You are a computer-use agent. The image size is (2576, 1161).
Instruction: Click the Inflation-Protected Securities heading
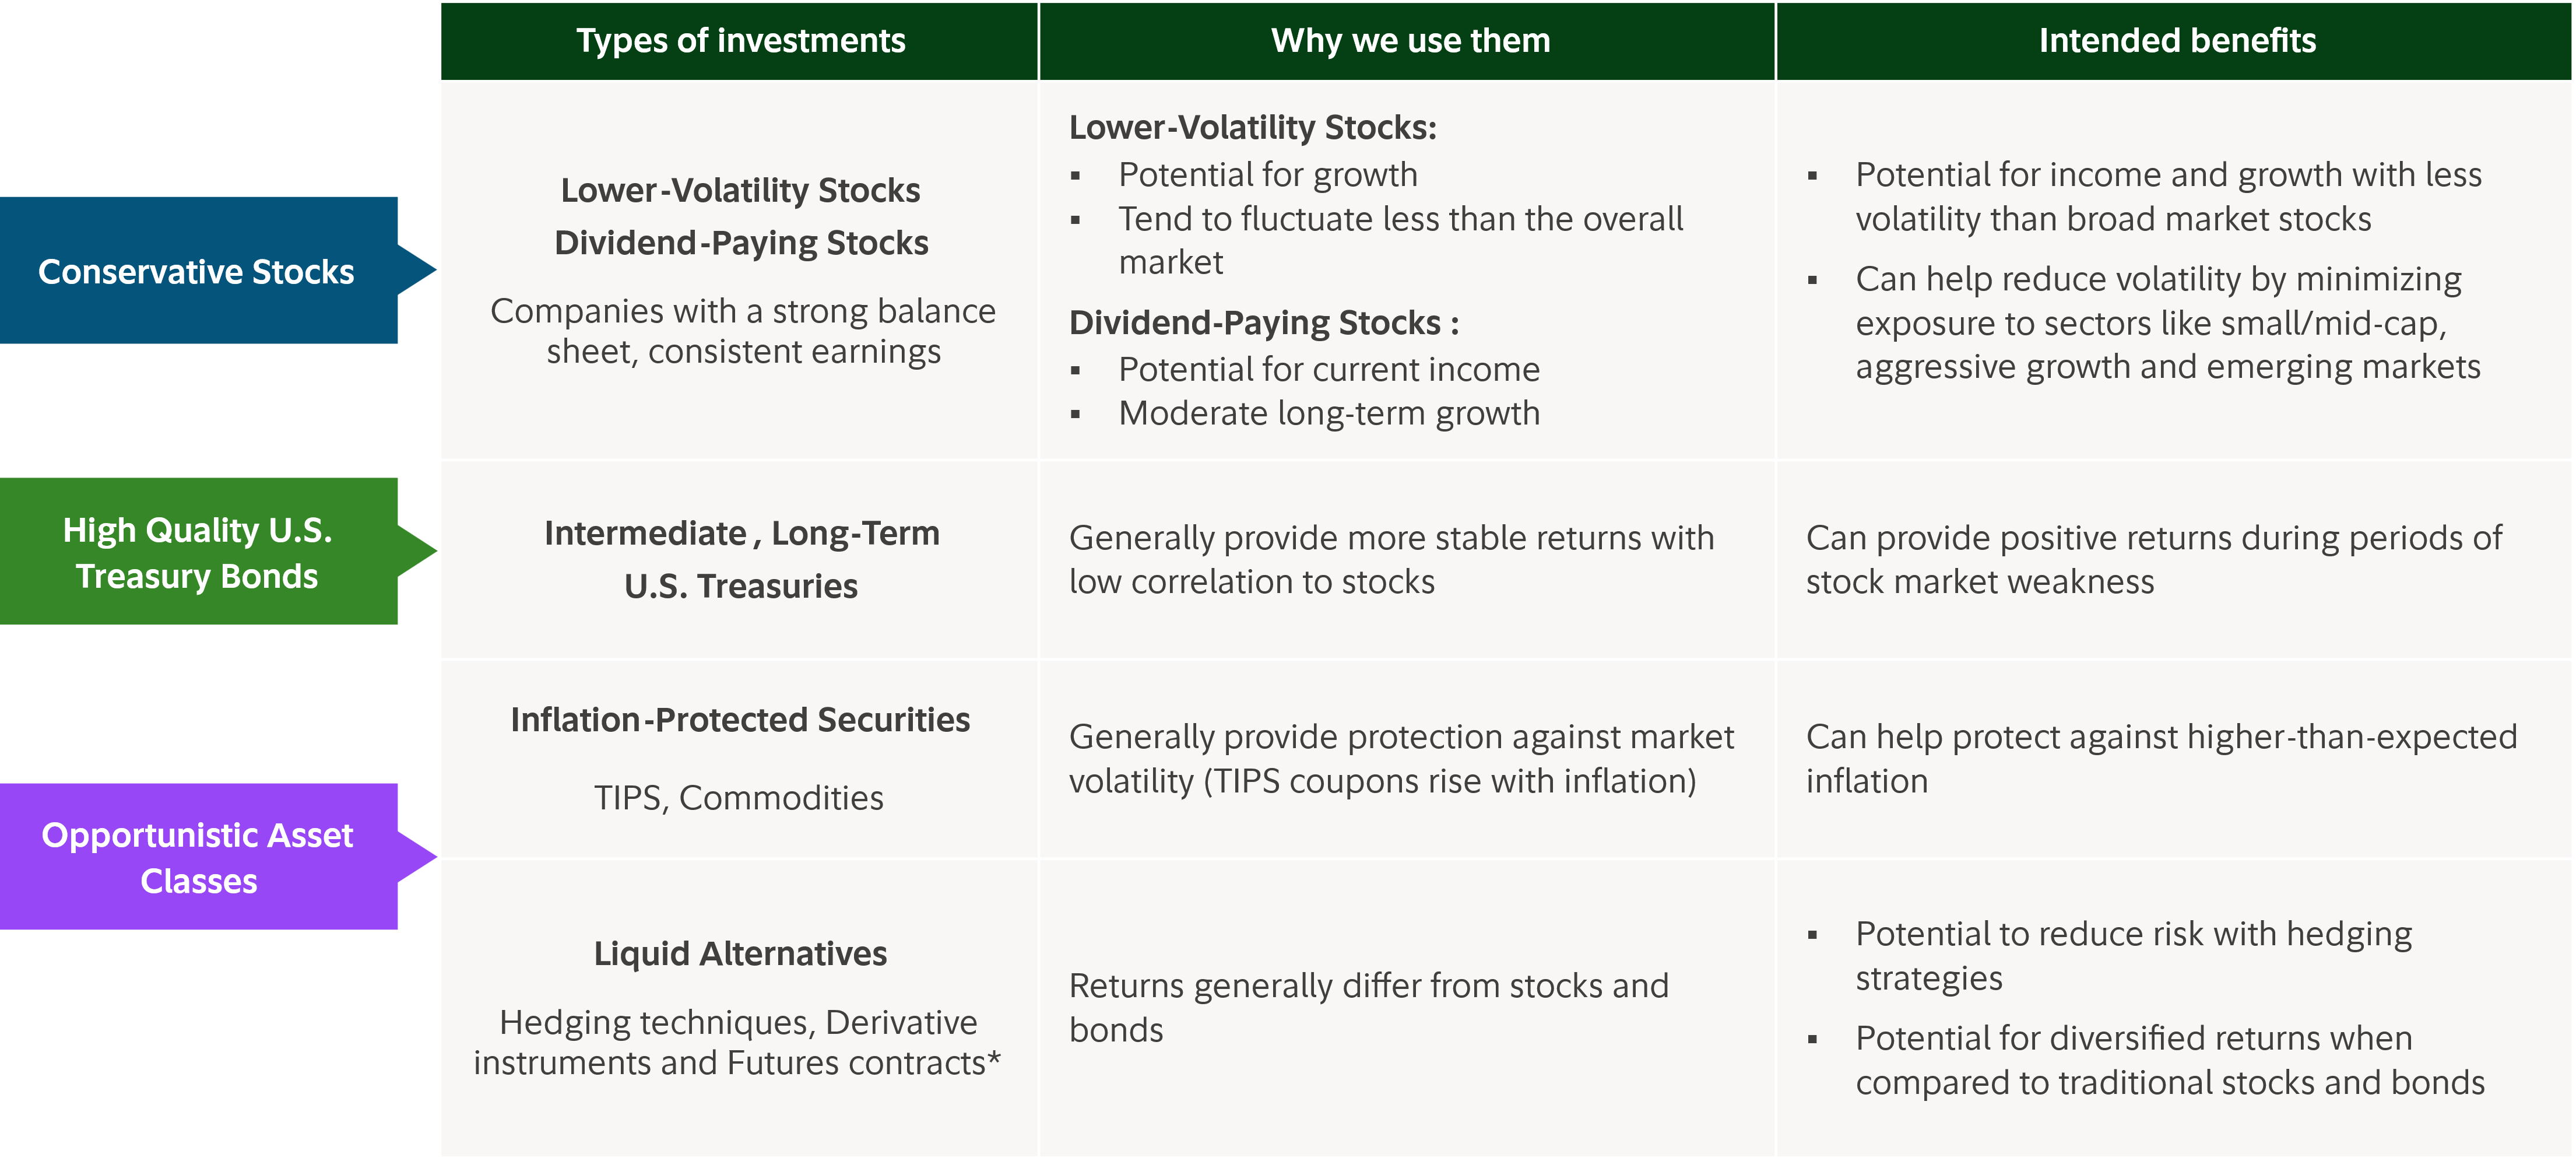pos(740,720)
